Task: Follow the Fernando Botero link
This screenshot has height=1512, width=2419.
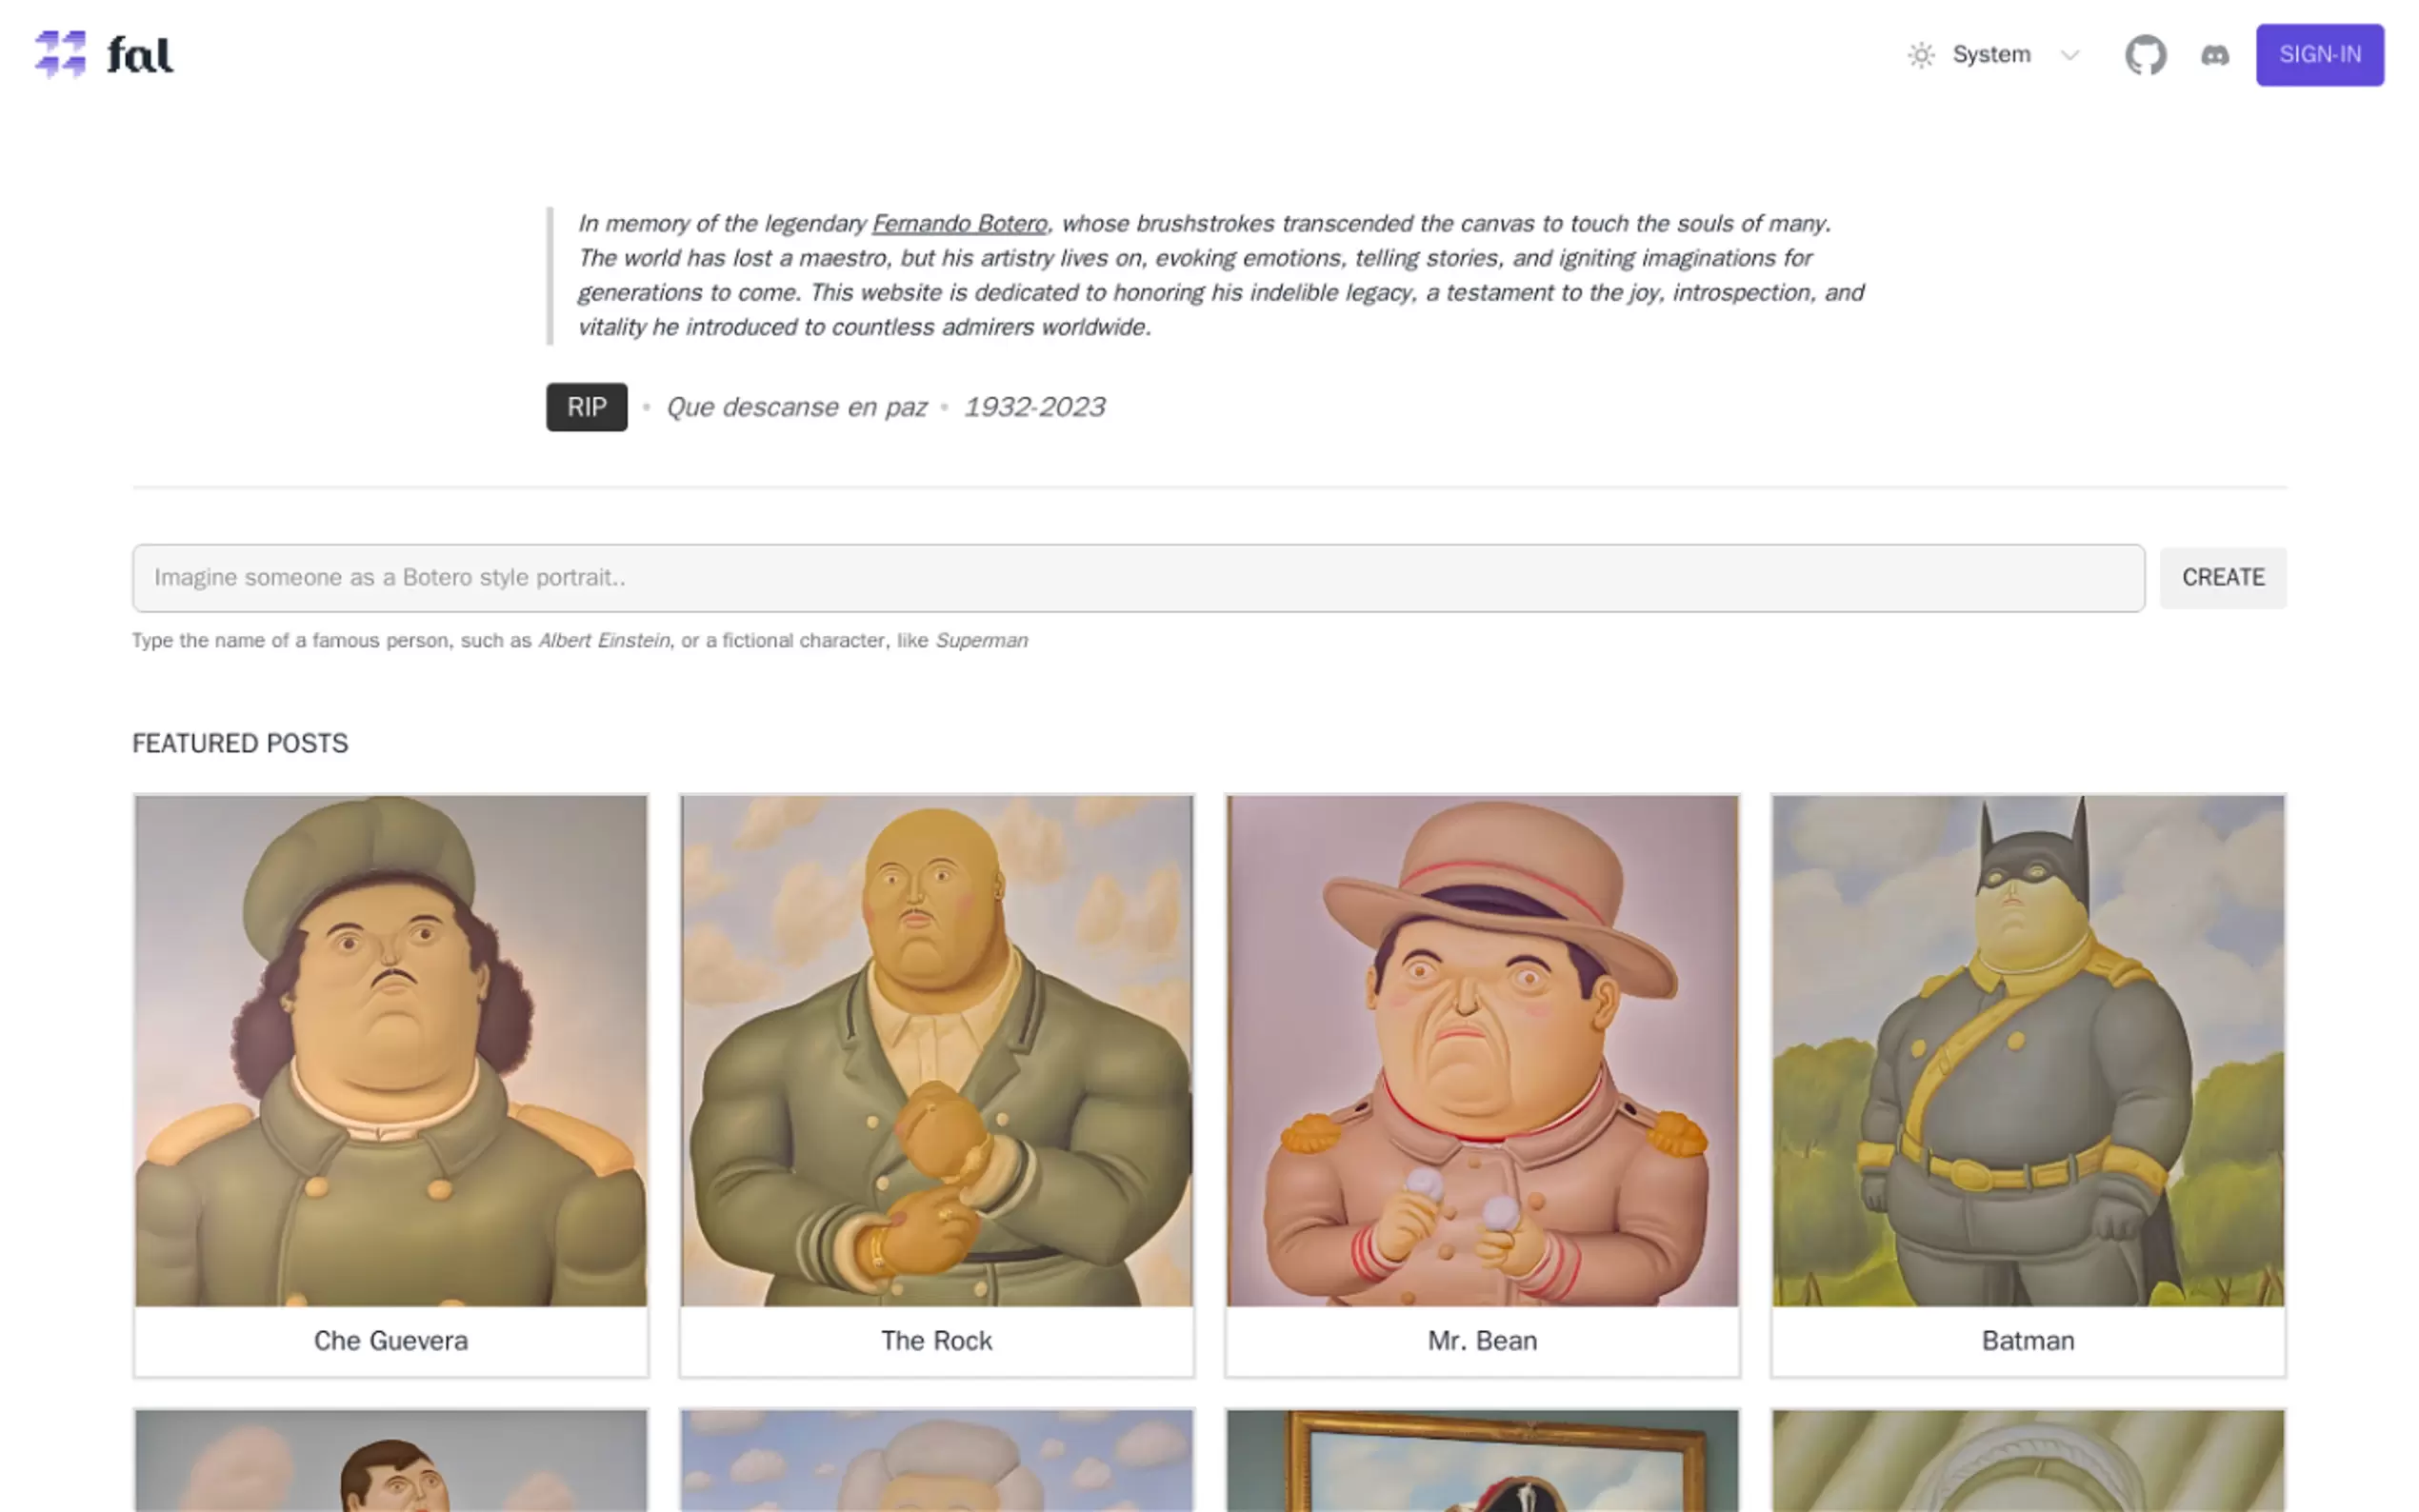Action: [x=959, y=223]
